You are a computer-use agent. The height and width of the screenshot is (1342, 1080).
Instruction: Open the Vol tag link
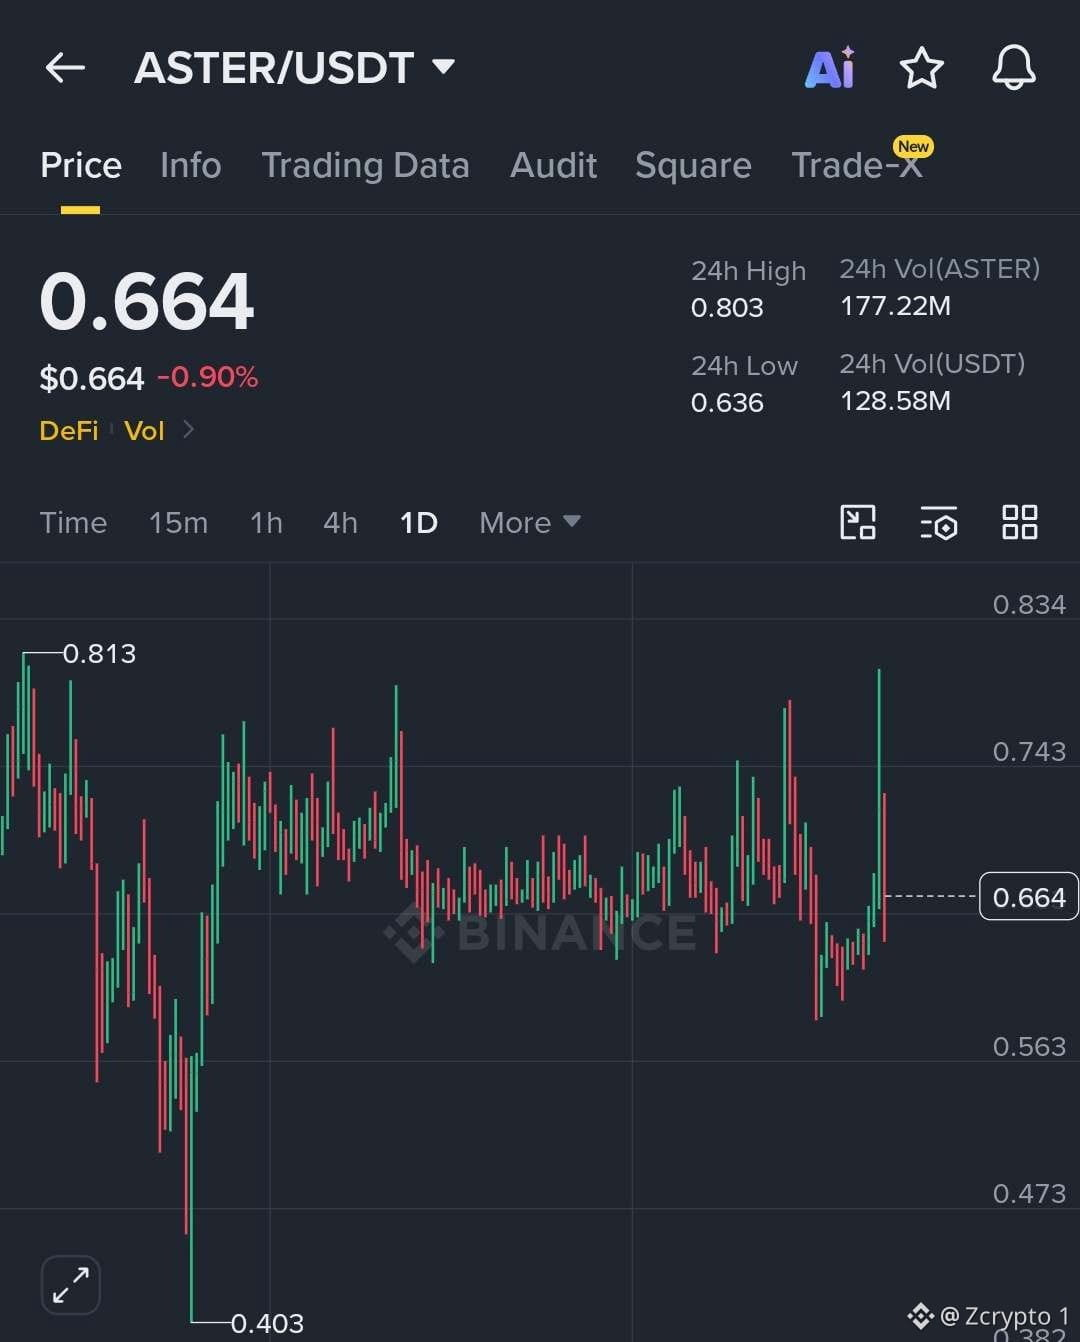[x=144, y=431]
